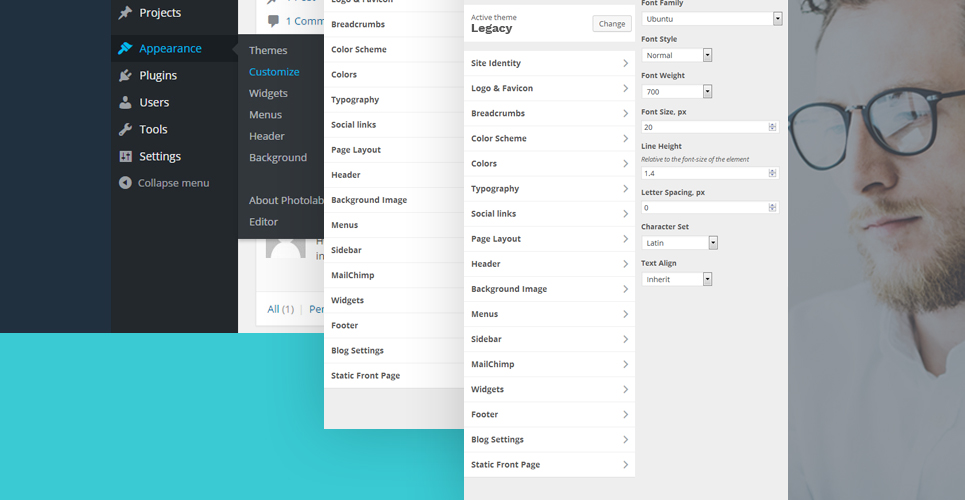The width and height of the screenshot is (965, 500).
Task: Expand the Site Identity chevron
Action: (x=625, y=63)
